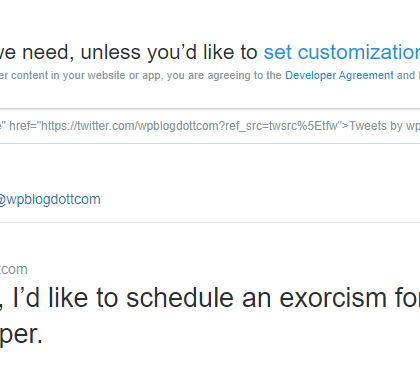The image size is (420, 379).
Task: Select the gray author handle above the tweet
Action: (x=14, y=269)
